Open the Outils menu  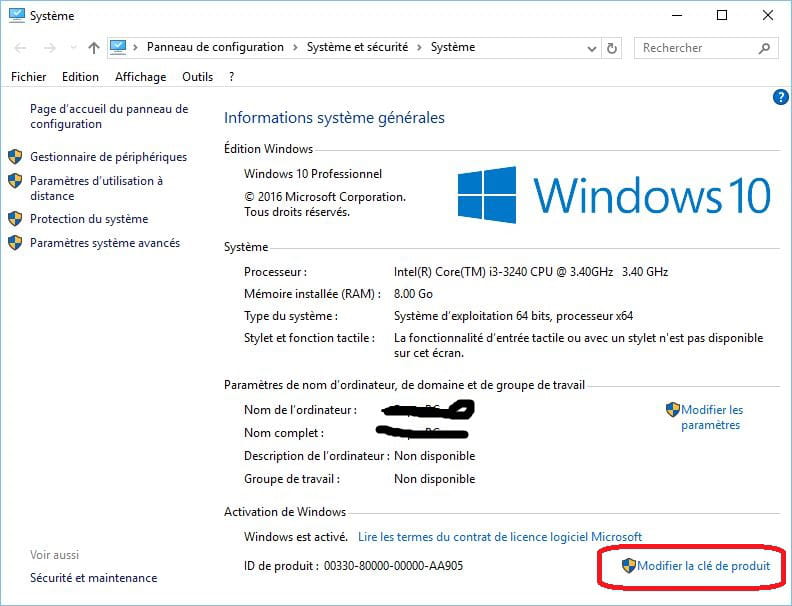click(x=197, y=77)
